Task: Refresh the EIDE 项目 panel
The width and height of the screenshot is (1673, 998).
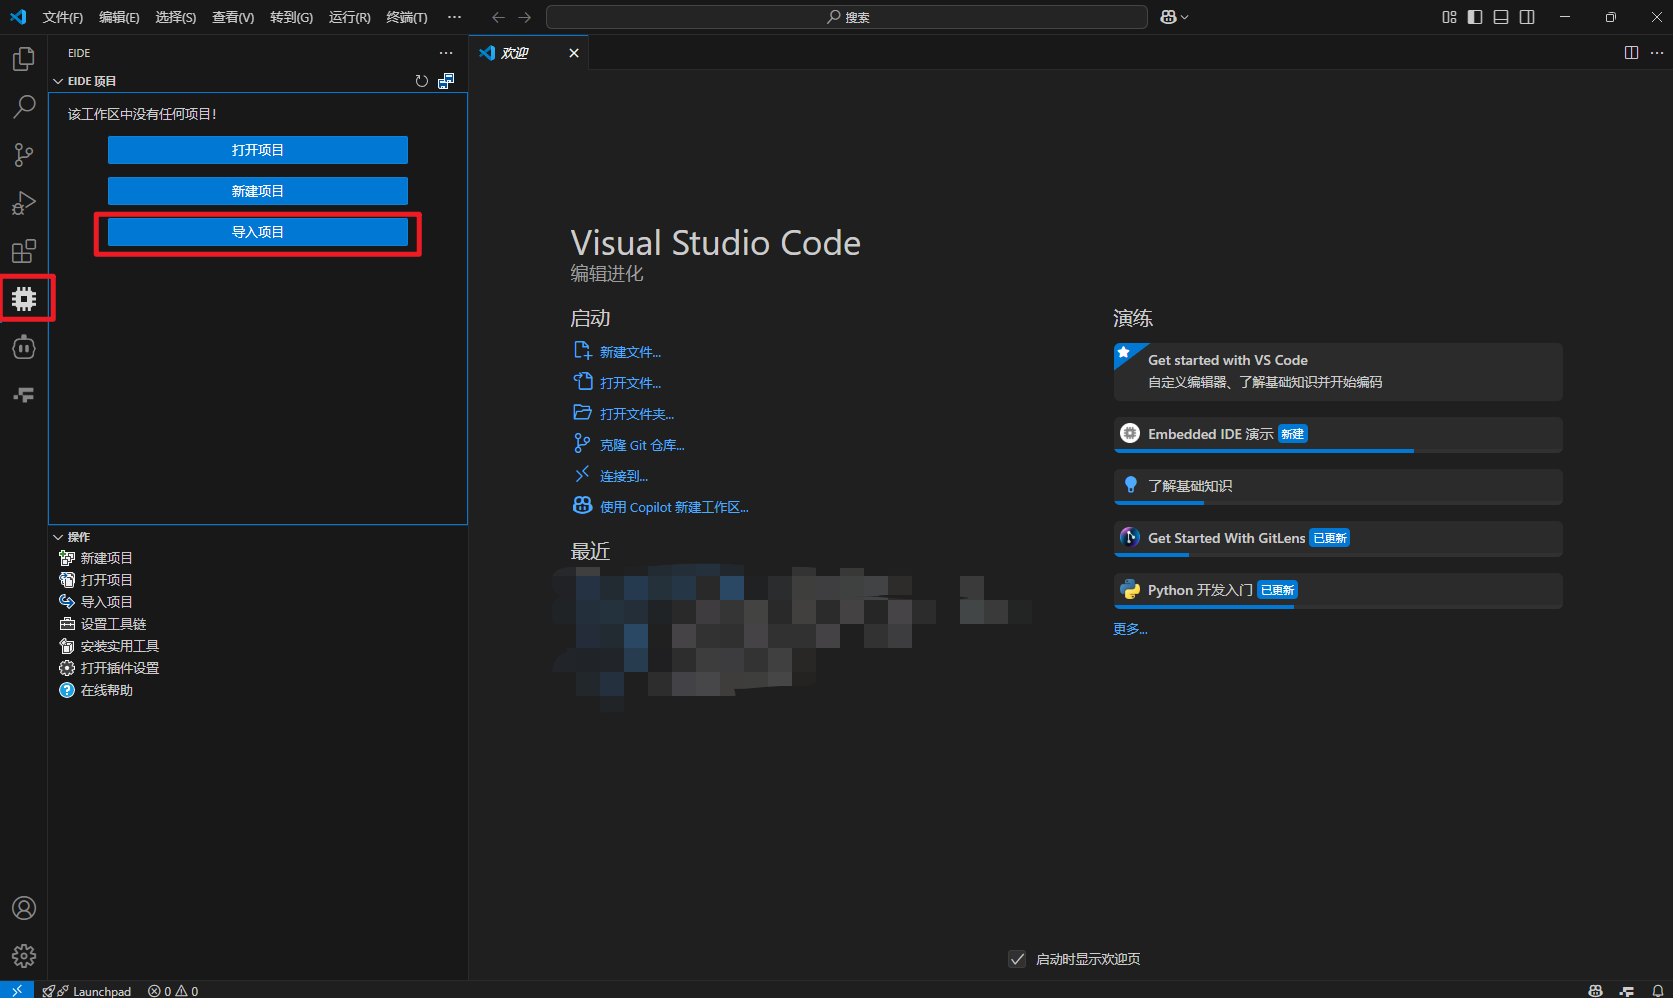Action: pyautogui.click(x=422, y=81)
